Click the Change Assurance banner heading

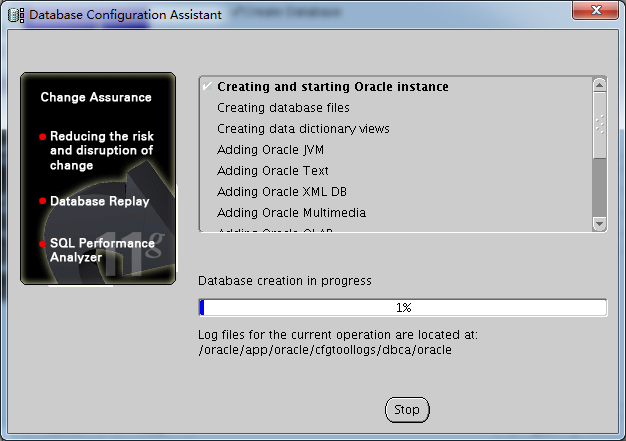point(96,97)
